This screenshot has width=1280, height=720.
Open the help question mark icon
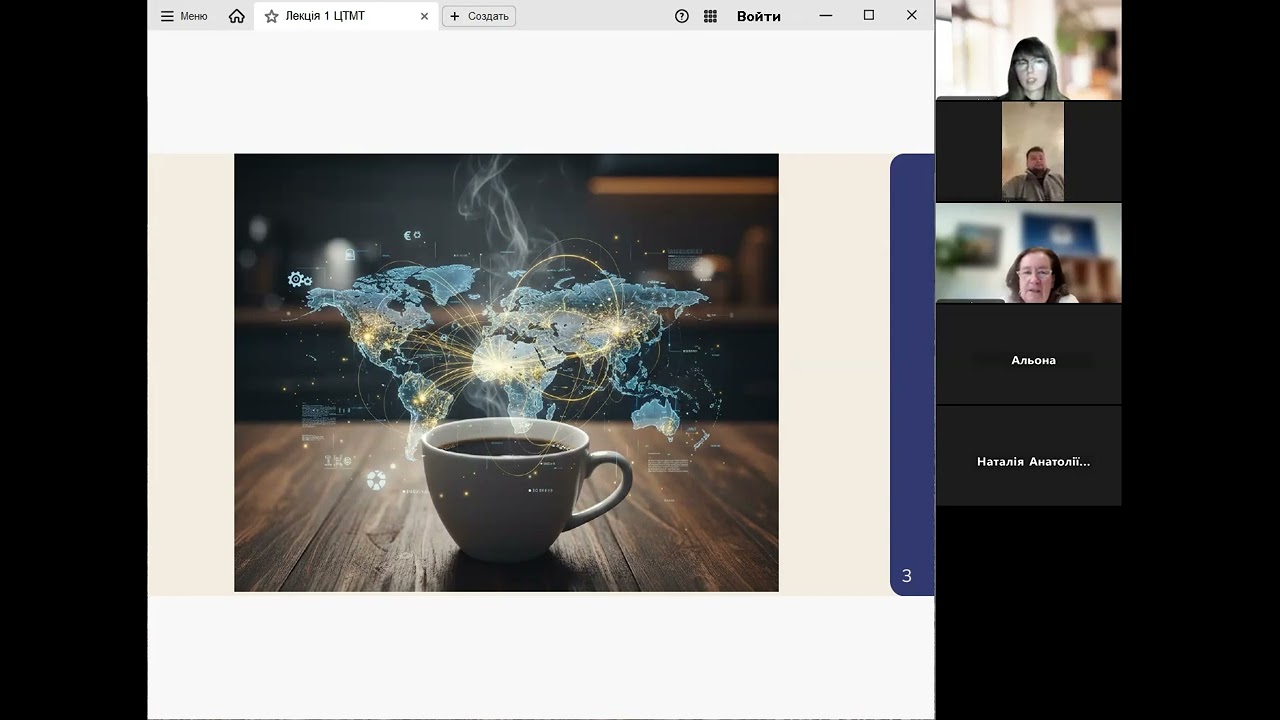(682, 16)
